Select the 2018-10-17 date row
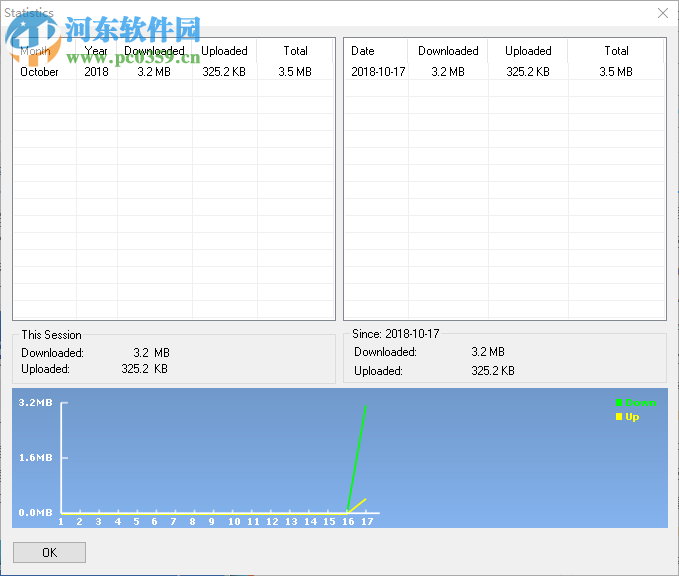This screenshot has width=679, height=576. click(505, 71)
